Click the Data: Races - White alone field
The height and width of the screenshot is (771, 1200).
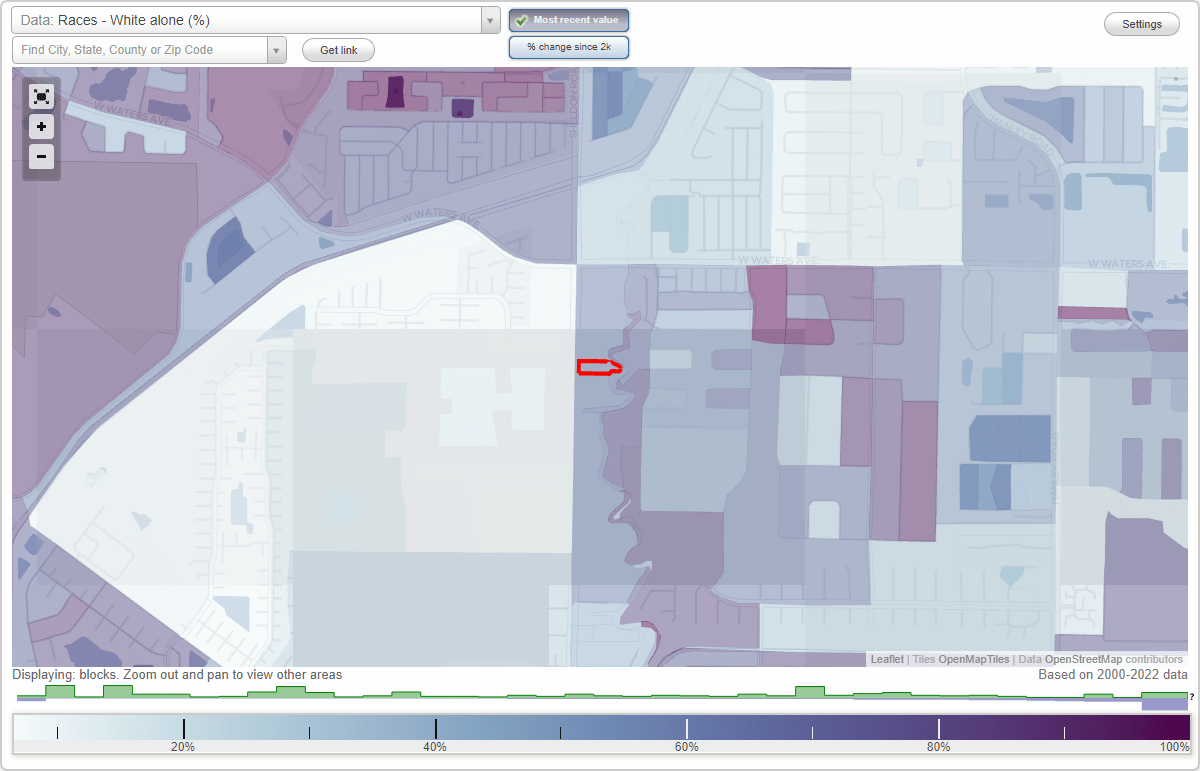coord(247,20)
